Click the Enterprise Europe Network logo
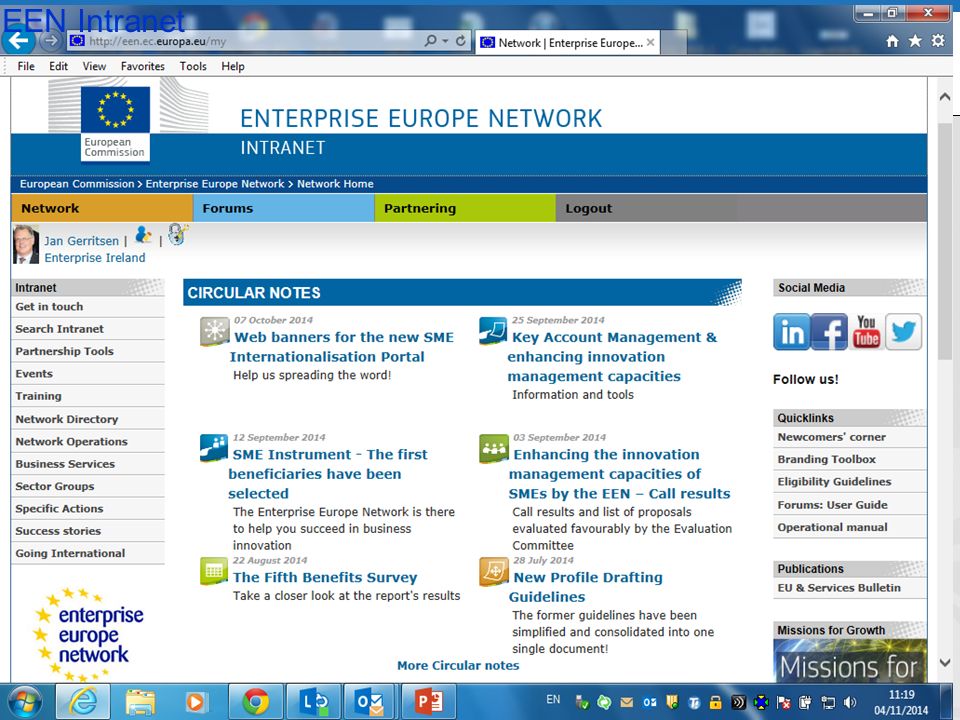 89,634
